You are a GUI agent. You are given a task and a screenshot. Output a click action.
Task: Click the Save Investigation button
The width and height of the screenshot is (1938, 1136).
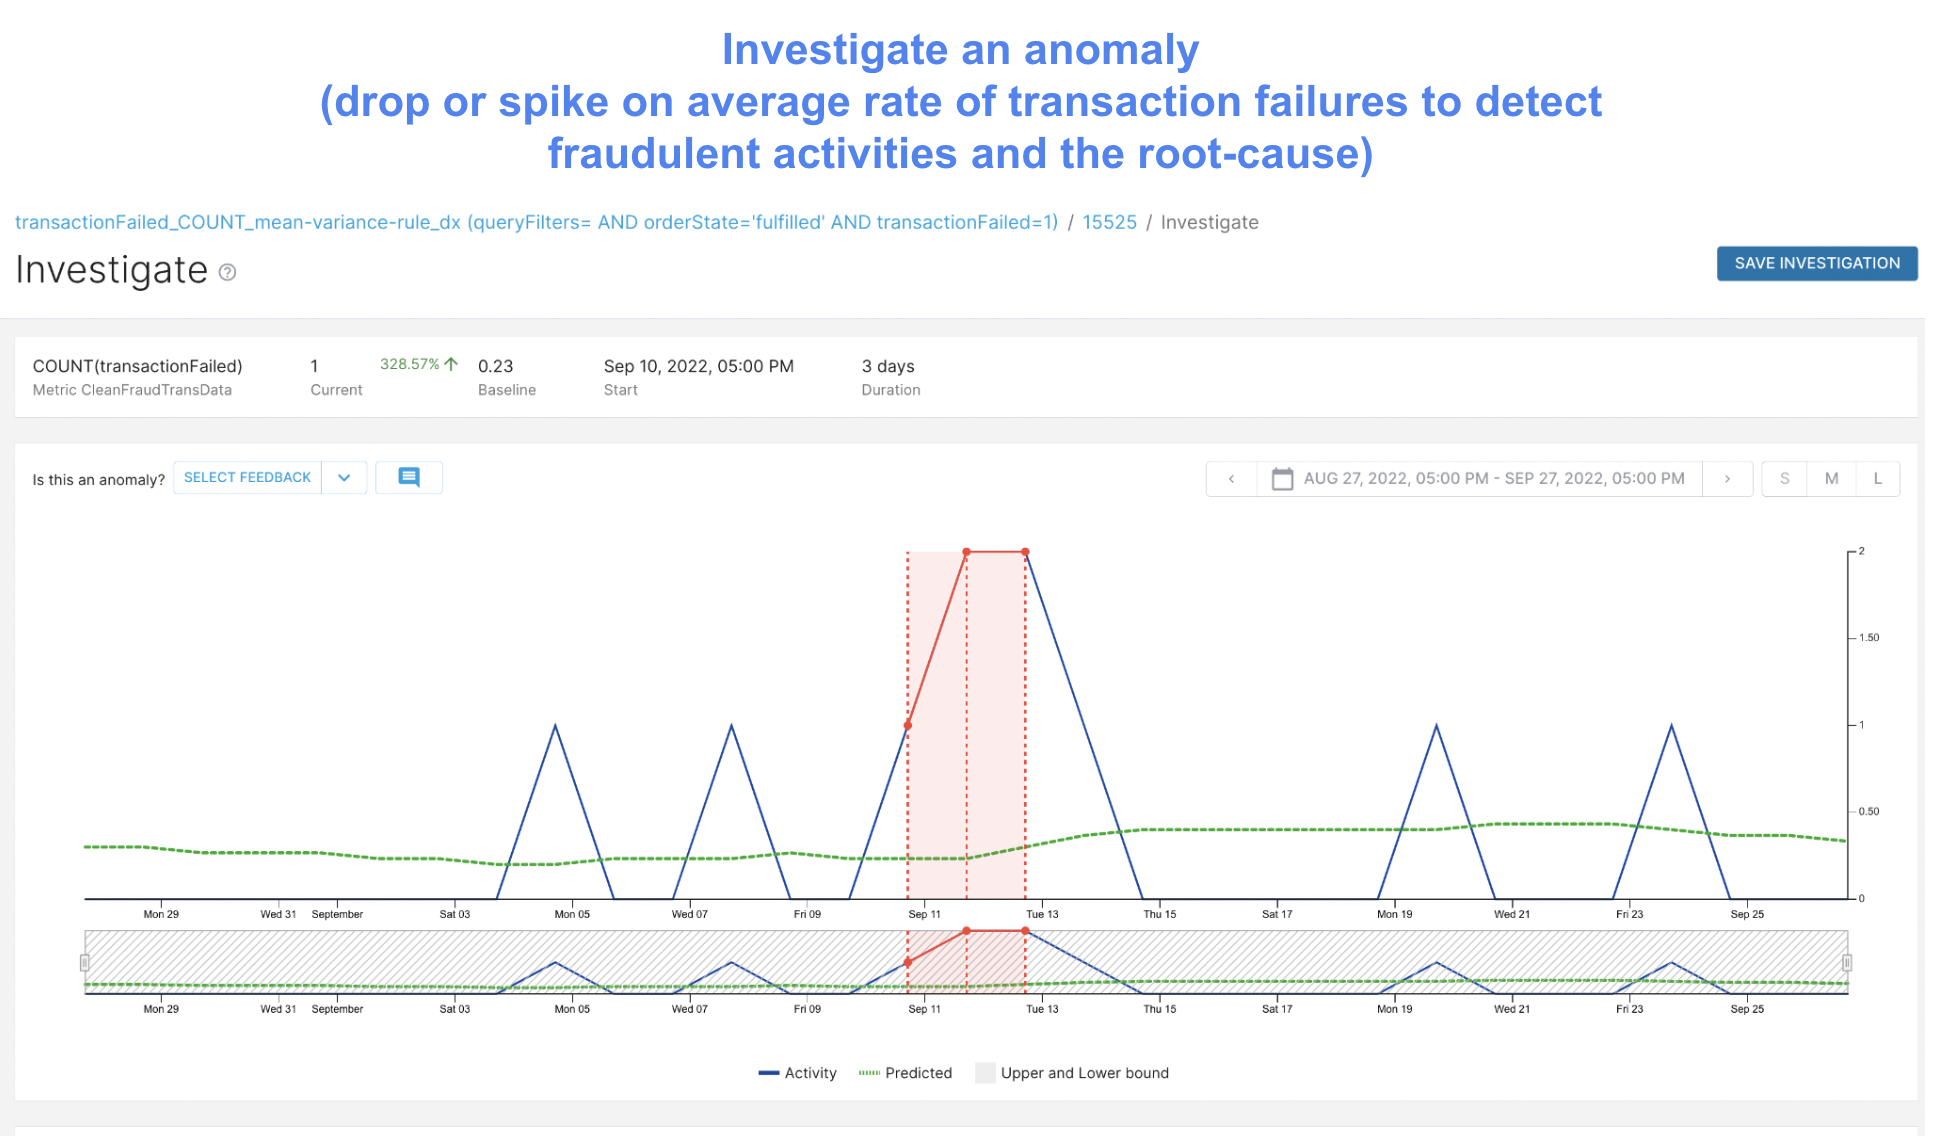pyautogui.click(x=1816, y=263)
